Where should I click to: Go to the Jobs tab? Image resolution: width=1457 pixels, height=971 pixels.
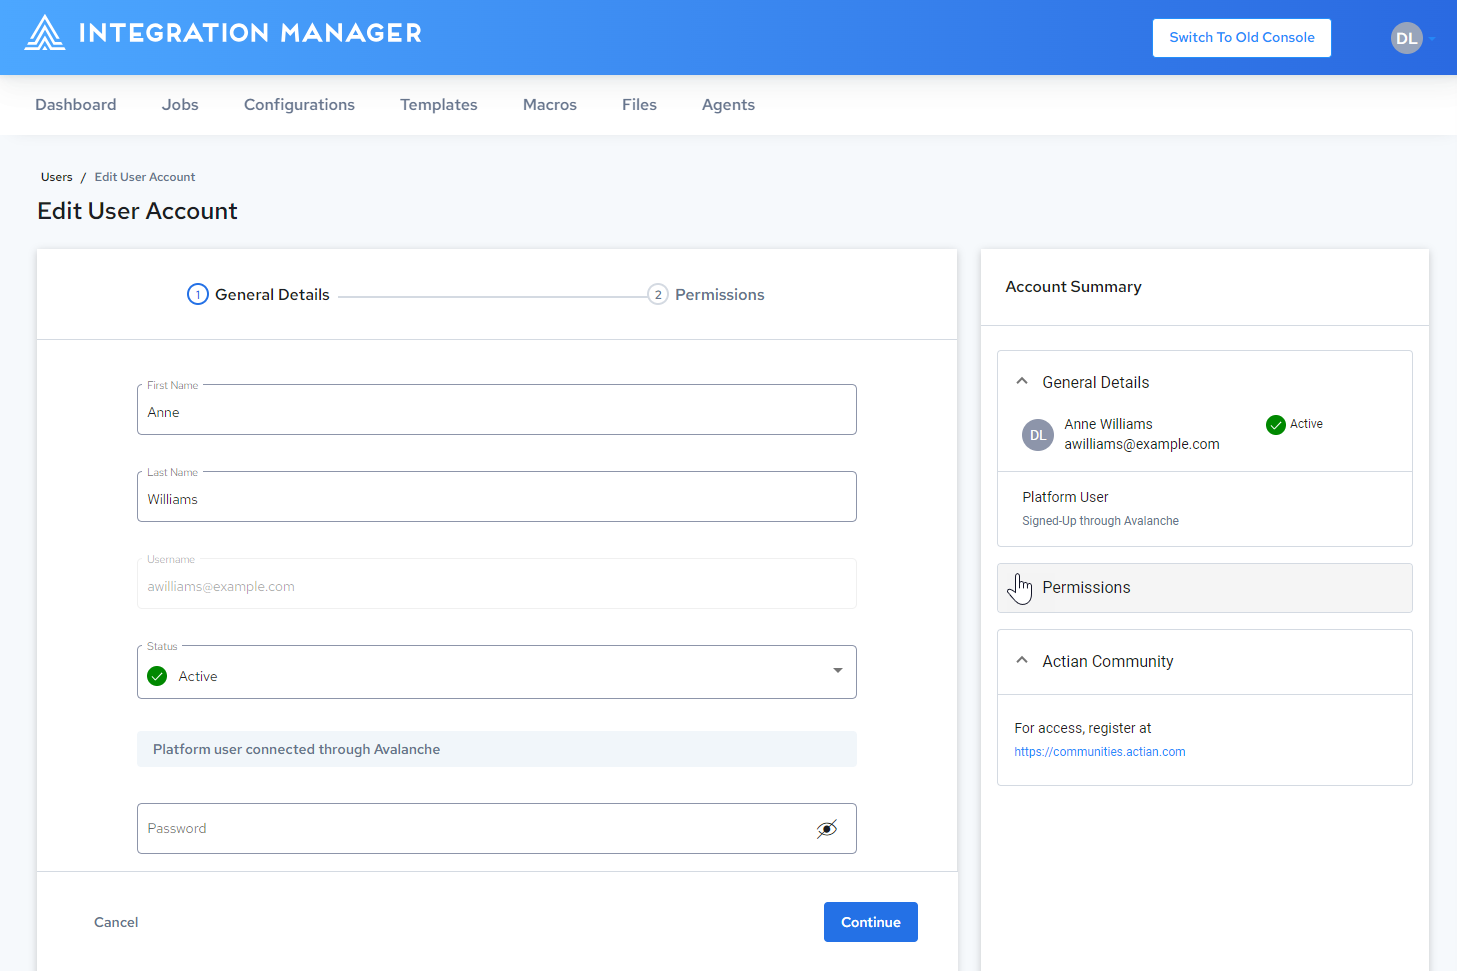[x=180, y=105]
